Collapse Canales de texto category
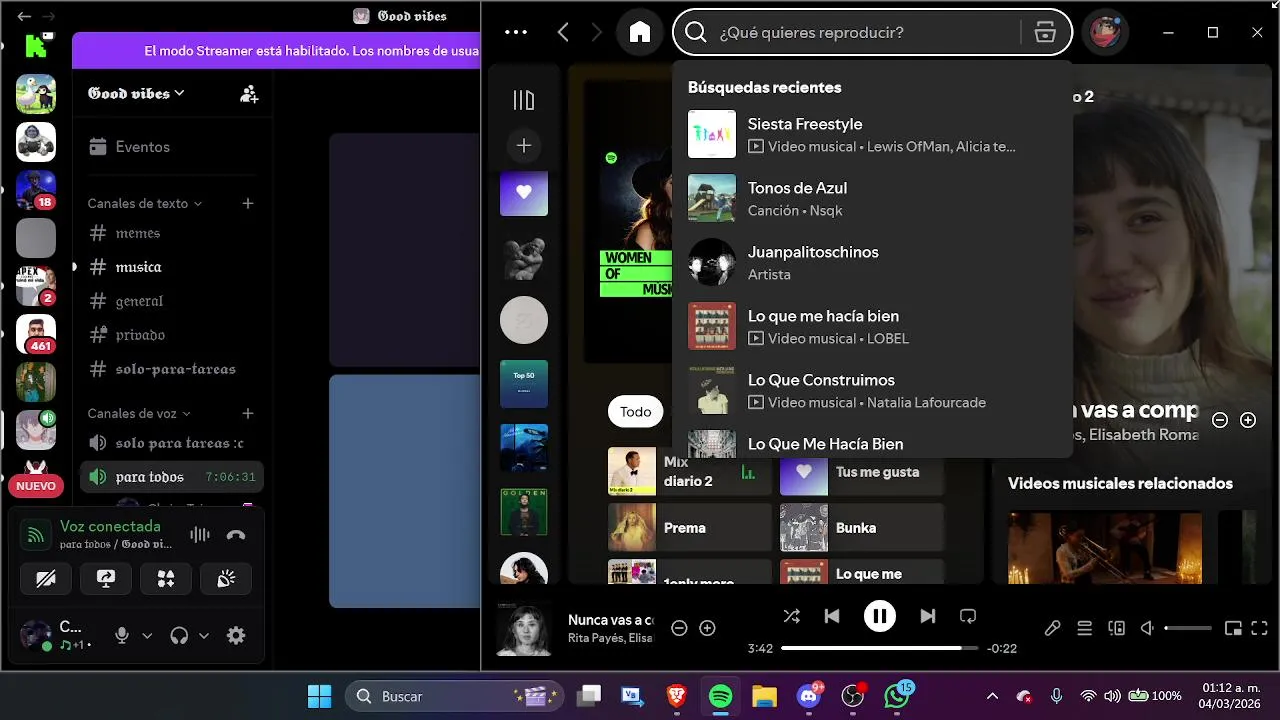Screen dimensions: 1280x720 click(x=145, y=203)
